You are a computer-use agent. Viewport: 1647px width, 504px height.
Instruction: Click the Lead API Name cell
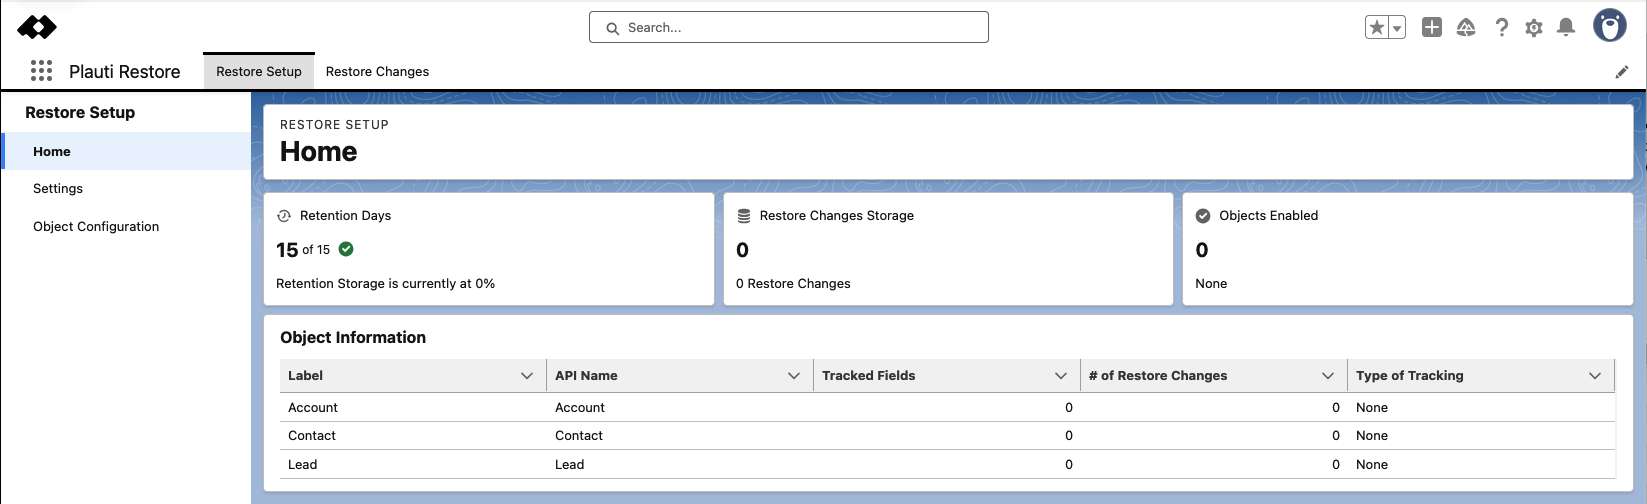569,465
